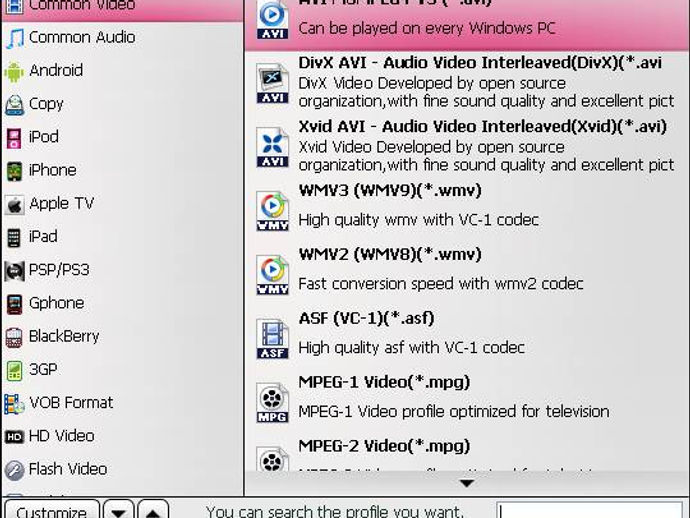Click 'Fast conversion speed with wmv2 codec'

pos(441,283)
